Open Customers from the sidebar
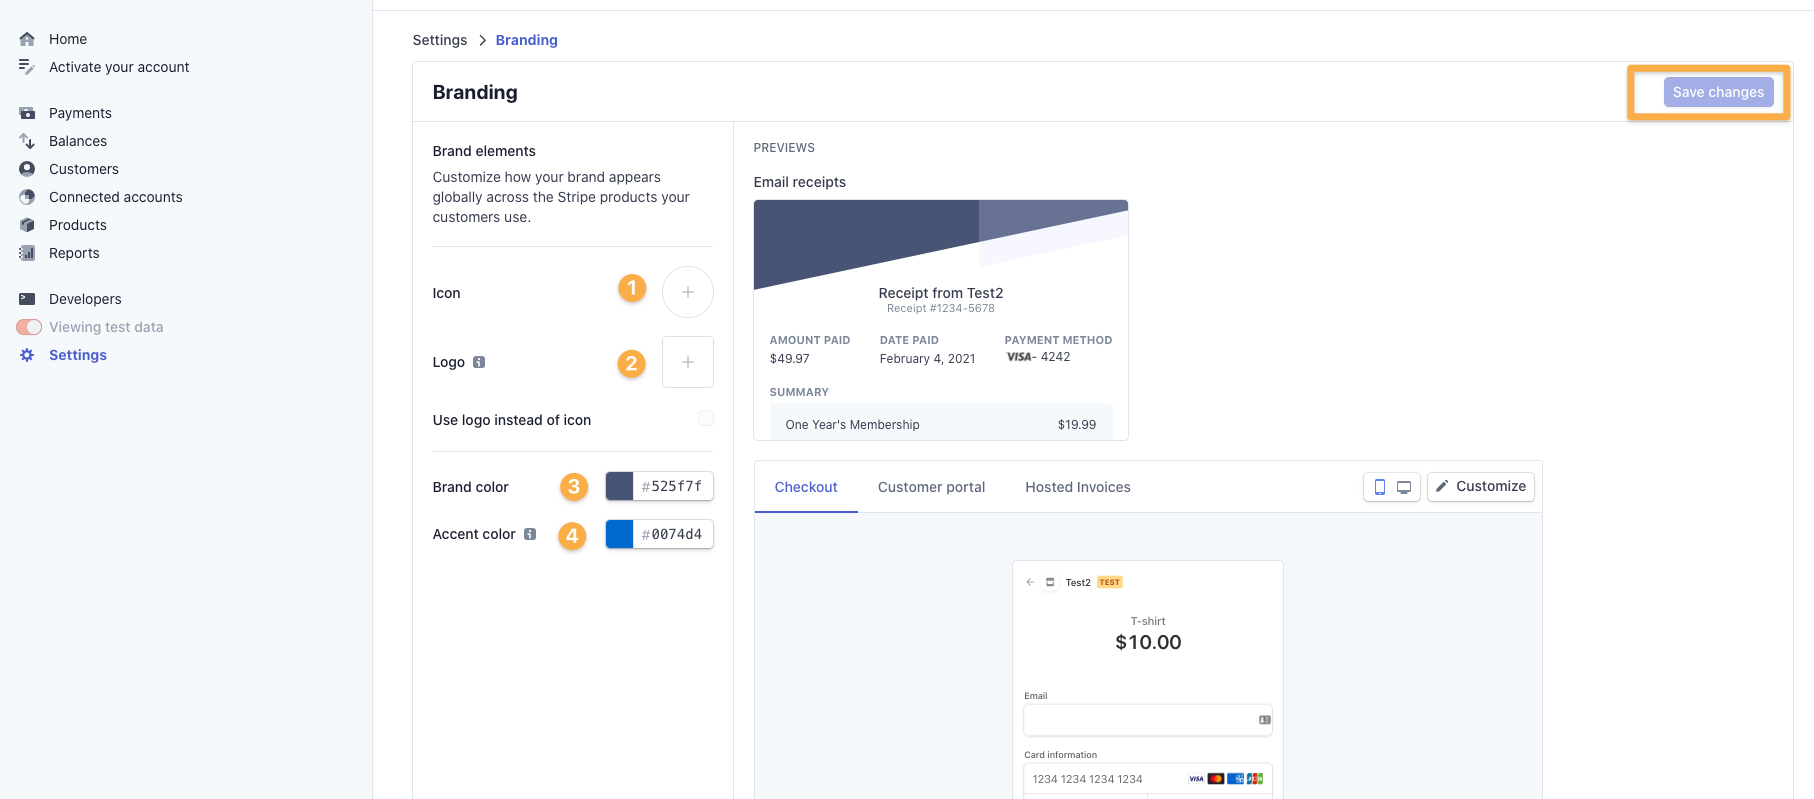 (84, 169)
